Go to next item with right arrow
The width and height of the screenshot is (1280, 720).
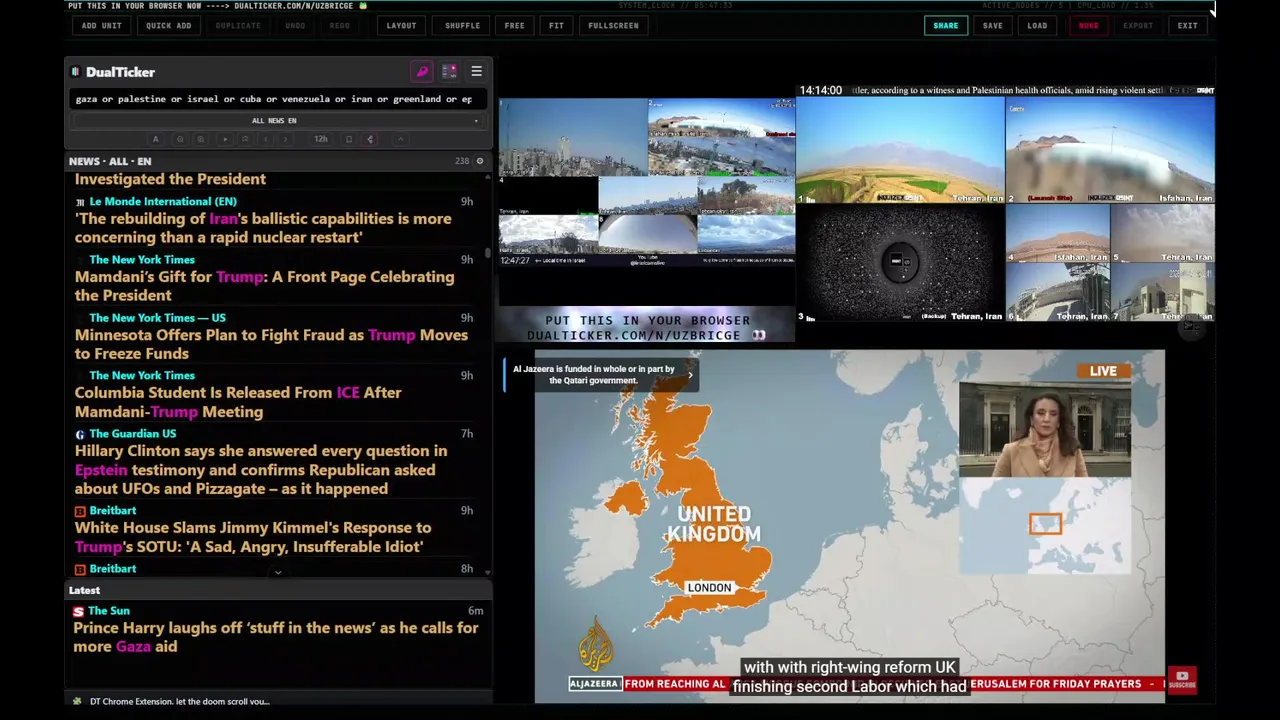click(x=285, y=139)
